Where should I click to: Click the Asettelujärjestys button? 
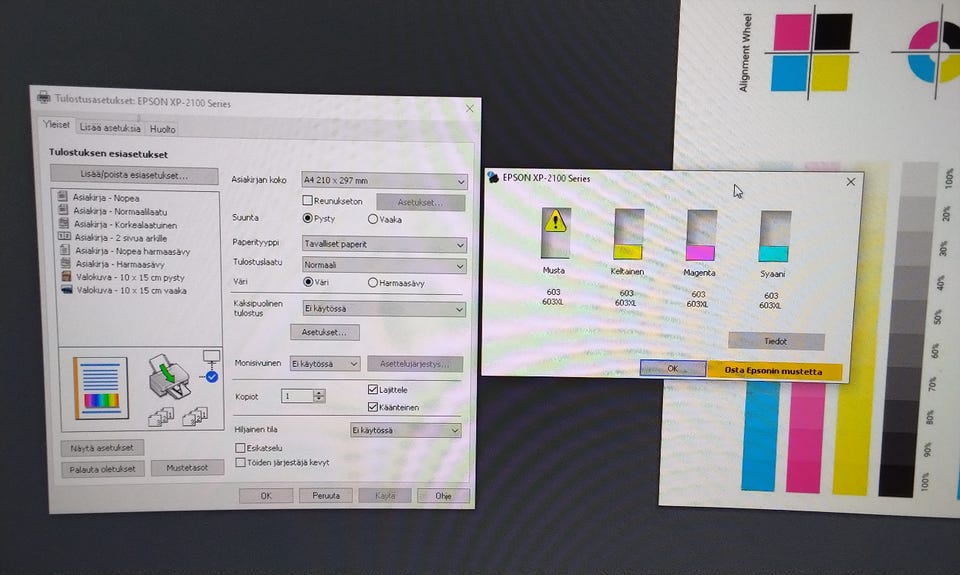tap(414, 364)
